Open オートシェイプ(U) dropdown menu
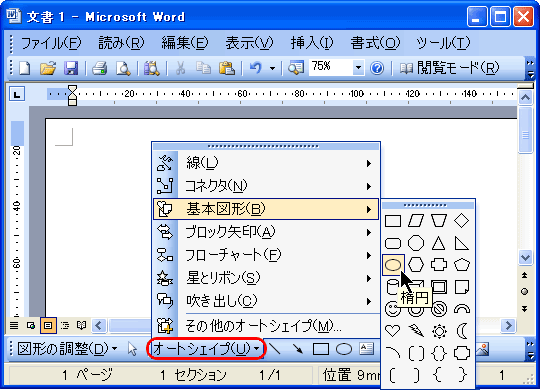This screenshot has width=540, height=390. coord(206,349)
